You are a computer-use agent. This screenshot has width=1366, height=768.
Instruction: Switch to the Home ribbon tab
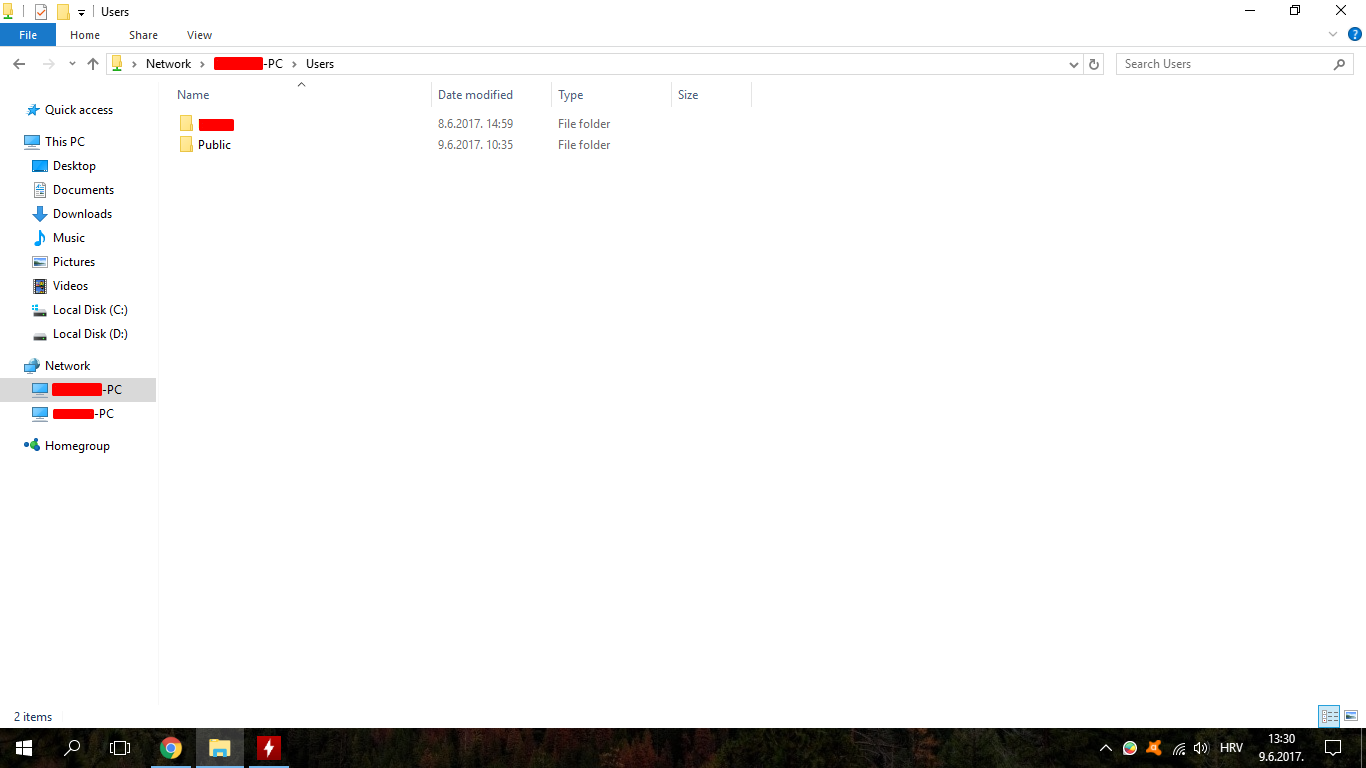(85, 35)
